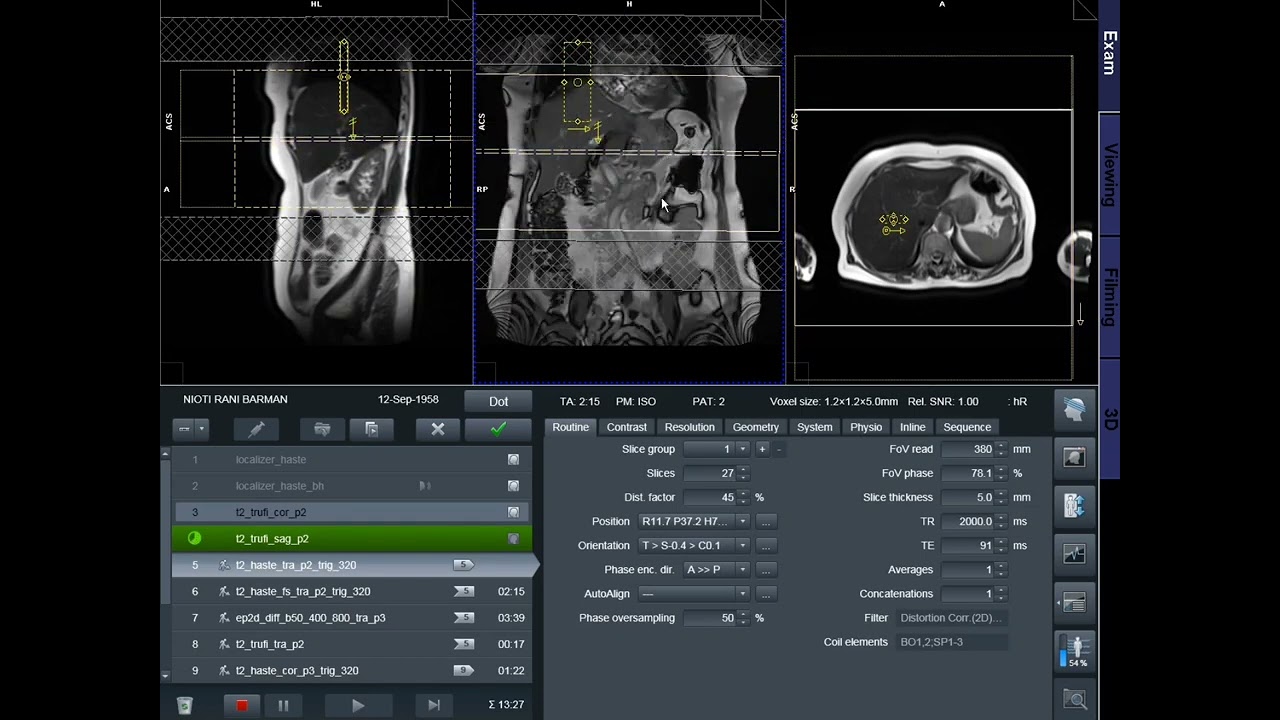This screenshot has width=1280, height=720.
Task: Pause the running measurement
Action: click(283, 705)
